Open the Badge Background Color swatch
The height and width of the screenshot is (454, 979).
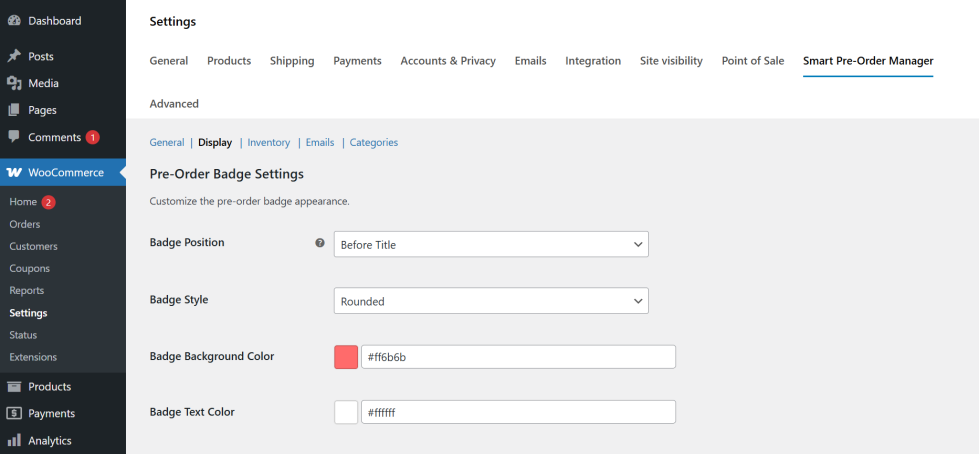pos(346,357)
